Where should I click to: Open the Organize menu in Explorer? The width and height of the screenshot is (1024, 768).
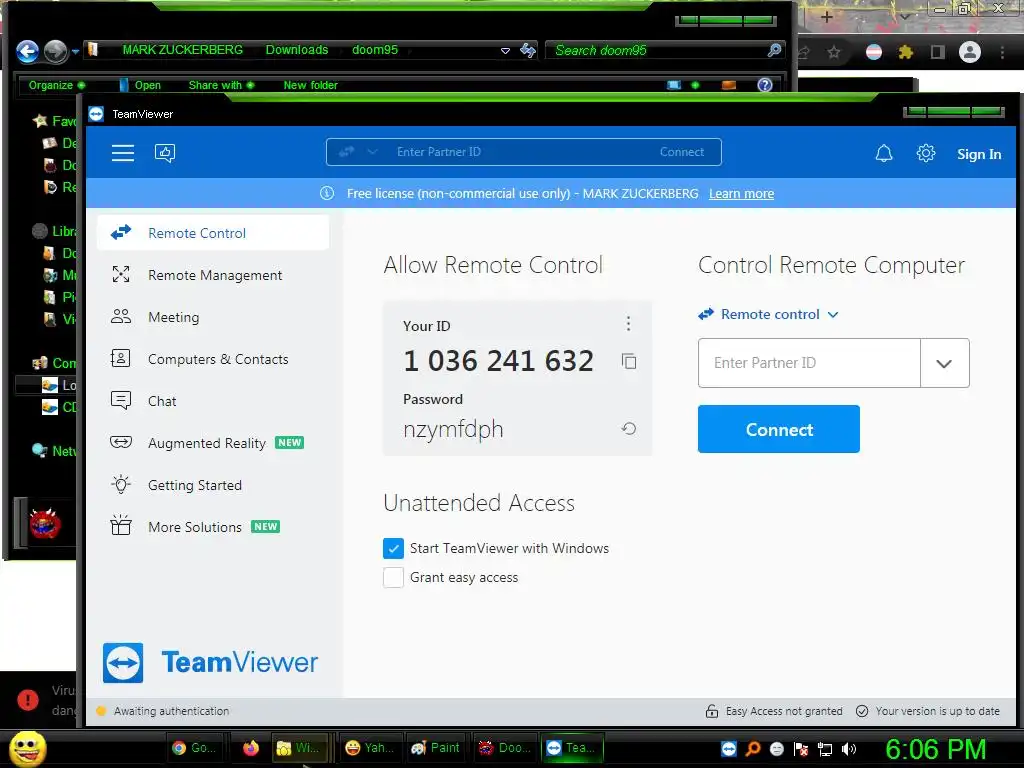click(x=56, y=85)
